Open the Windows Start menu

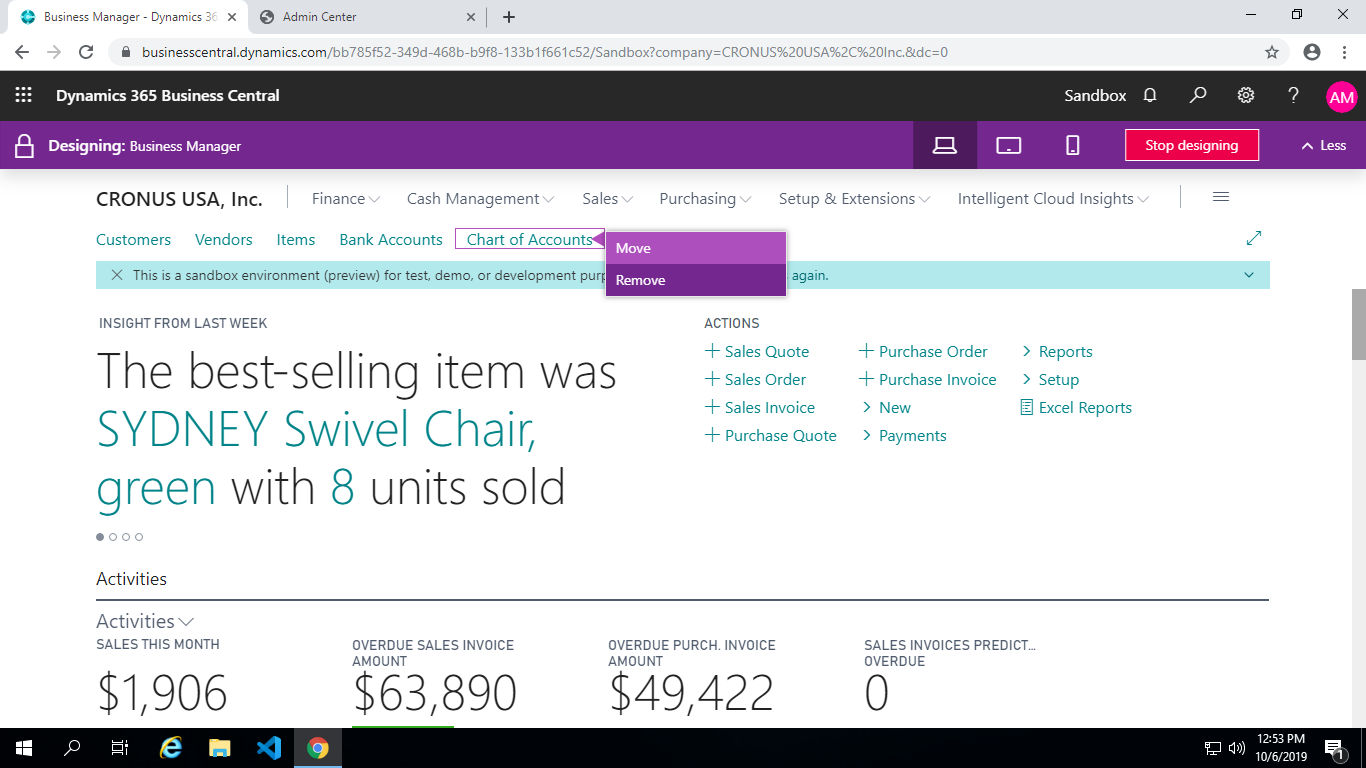coord(24,748)
